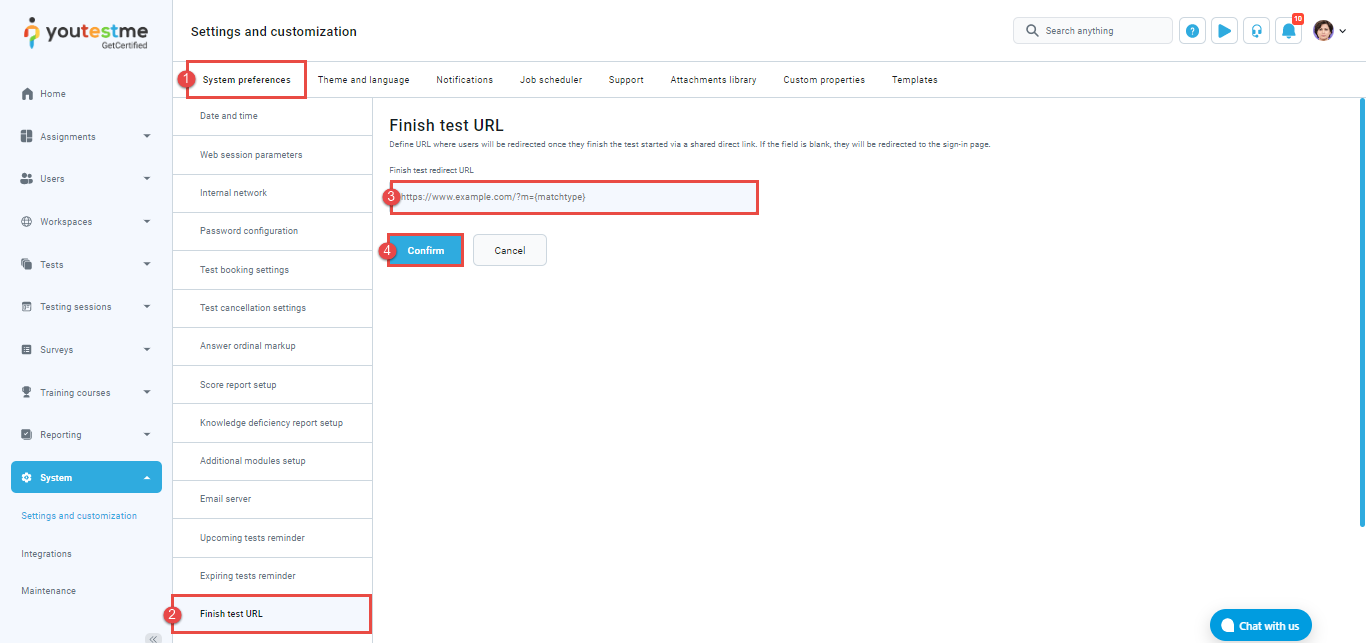Collapse sidebar with double-chevron icon
1366x643 pixels.
(x=153, y=638)
